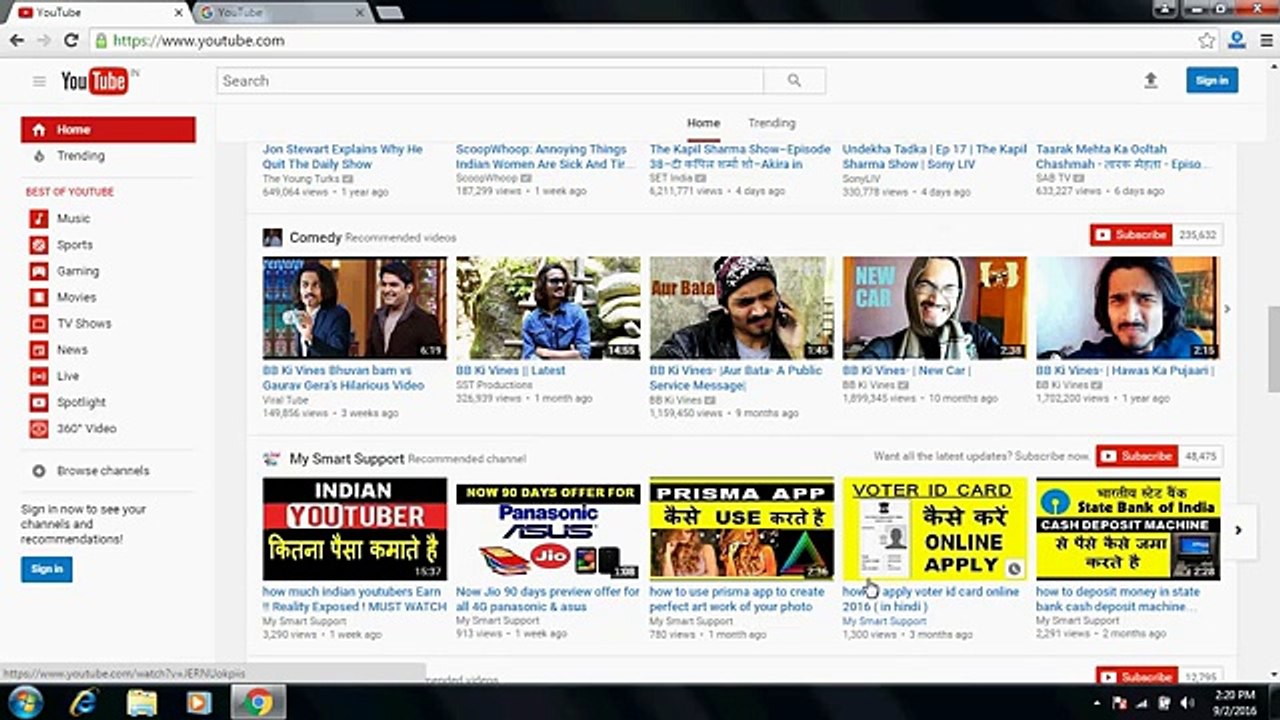This screenshot has width=1280, height=720.
Task: Click the page vertical scrollbar thumb
Action: pyautogui.click(x=1273, y=350)
